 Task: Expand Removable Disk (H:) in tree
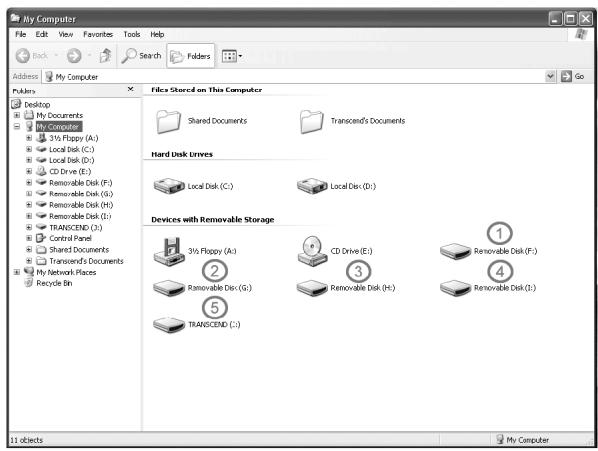(29, 205)
